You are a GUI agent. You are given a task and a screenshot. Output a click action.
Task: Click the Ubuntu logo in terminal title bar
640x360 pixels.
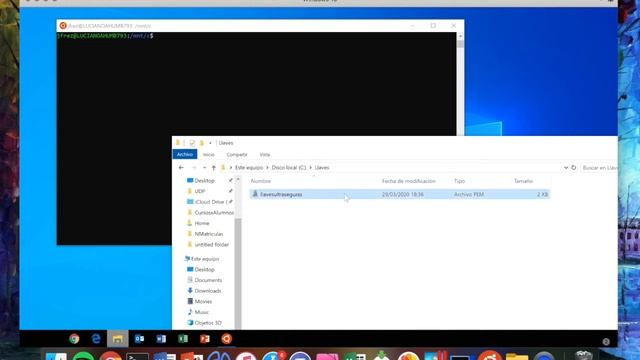63,26
